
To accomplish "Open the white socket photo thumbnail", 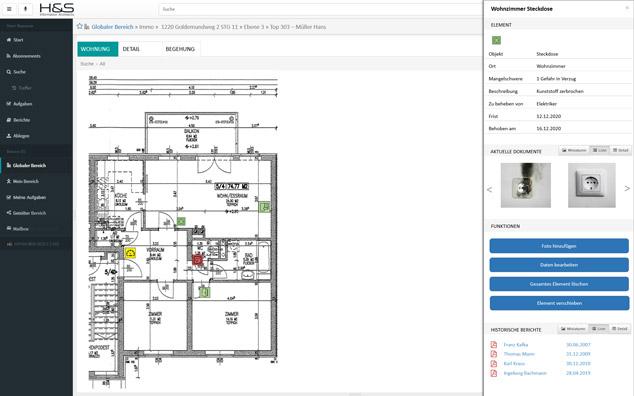I will coord(592,185).
